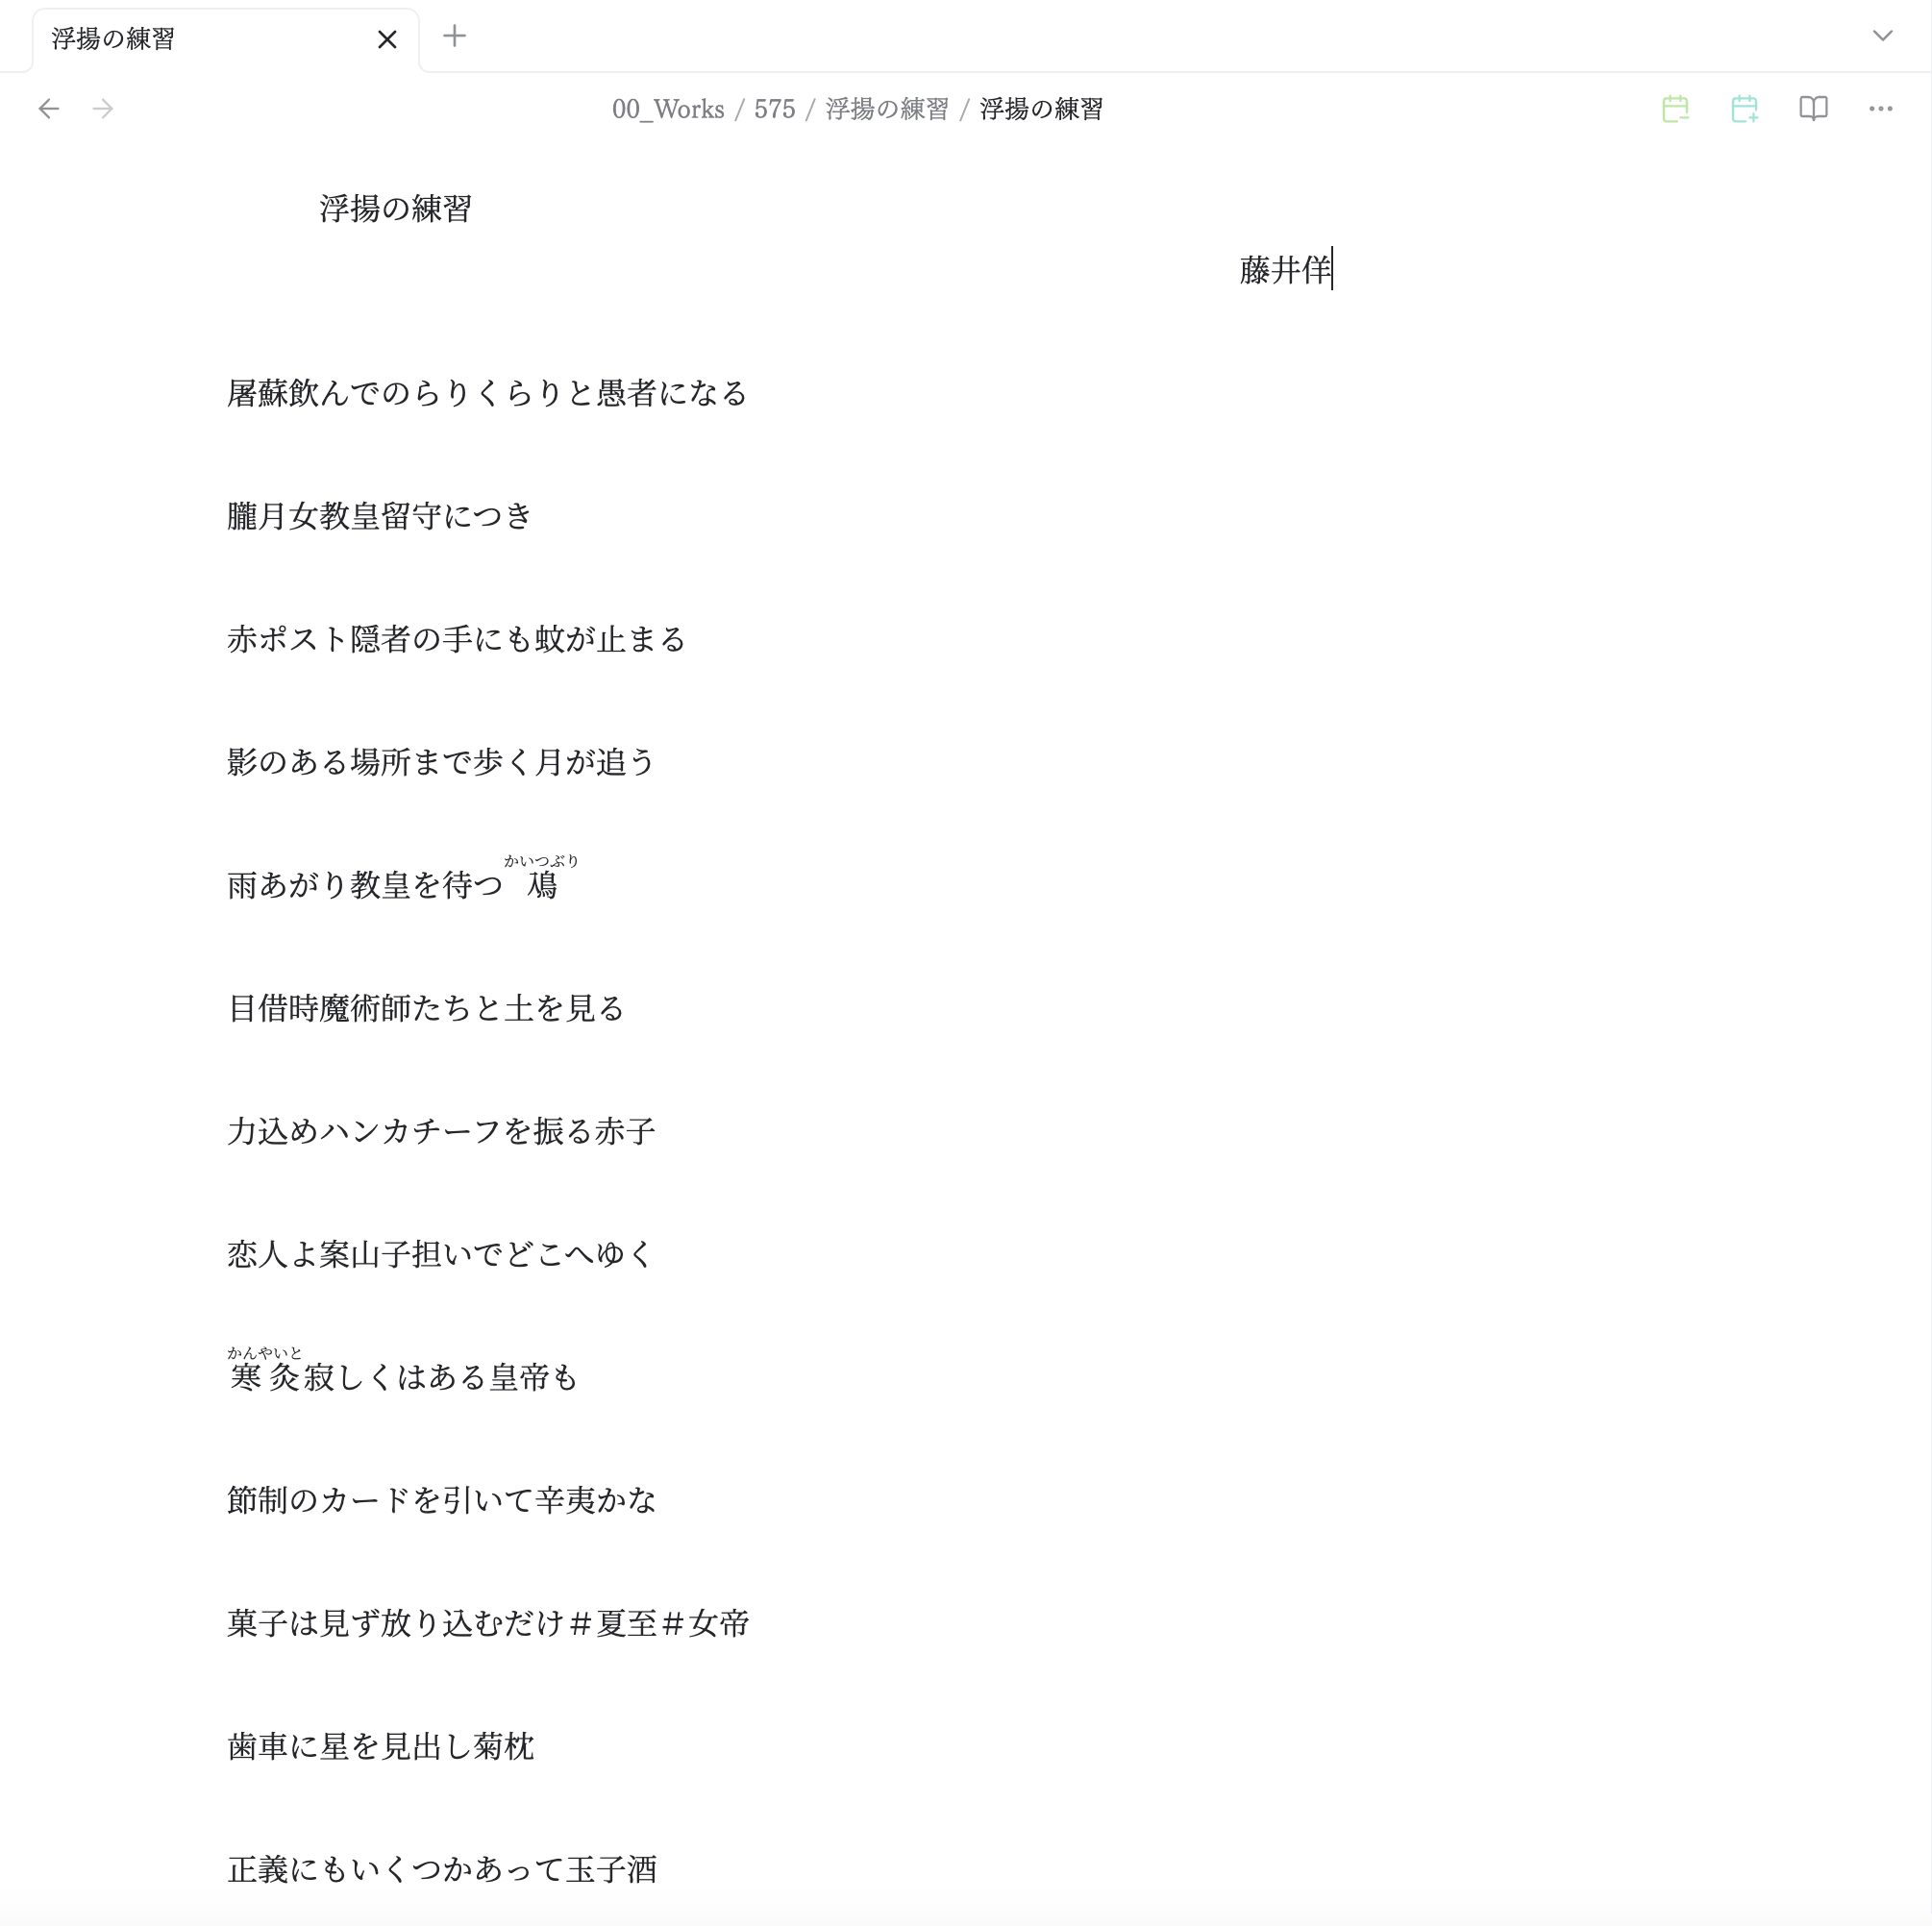Click the forward navigation arrow
This screenshot has height=1926, width=1932.
[x=101, y=110]
